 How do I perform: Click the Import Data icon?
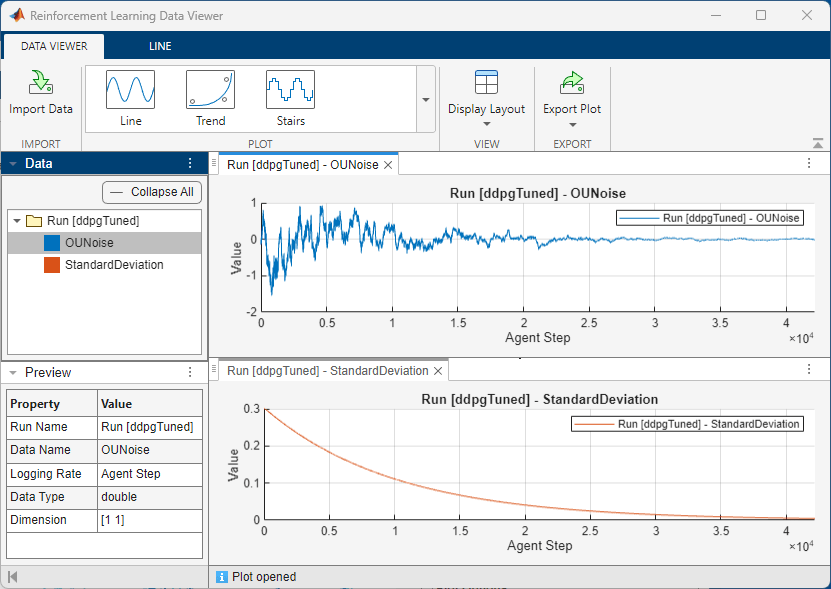tap(41, 84)
